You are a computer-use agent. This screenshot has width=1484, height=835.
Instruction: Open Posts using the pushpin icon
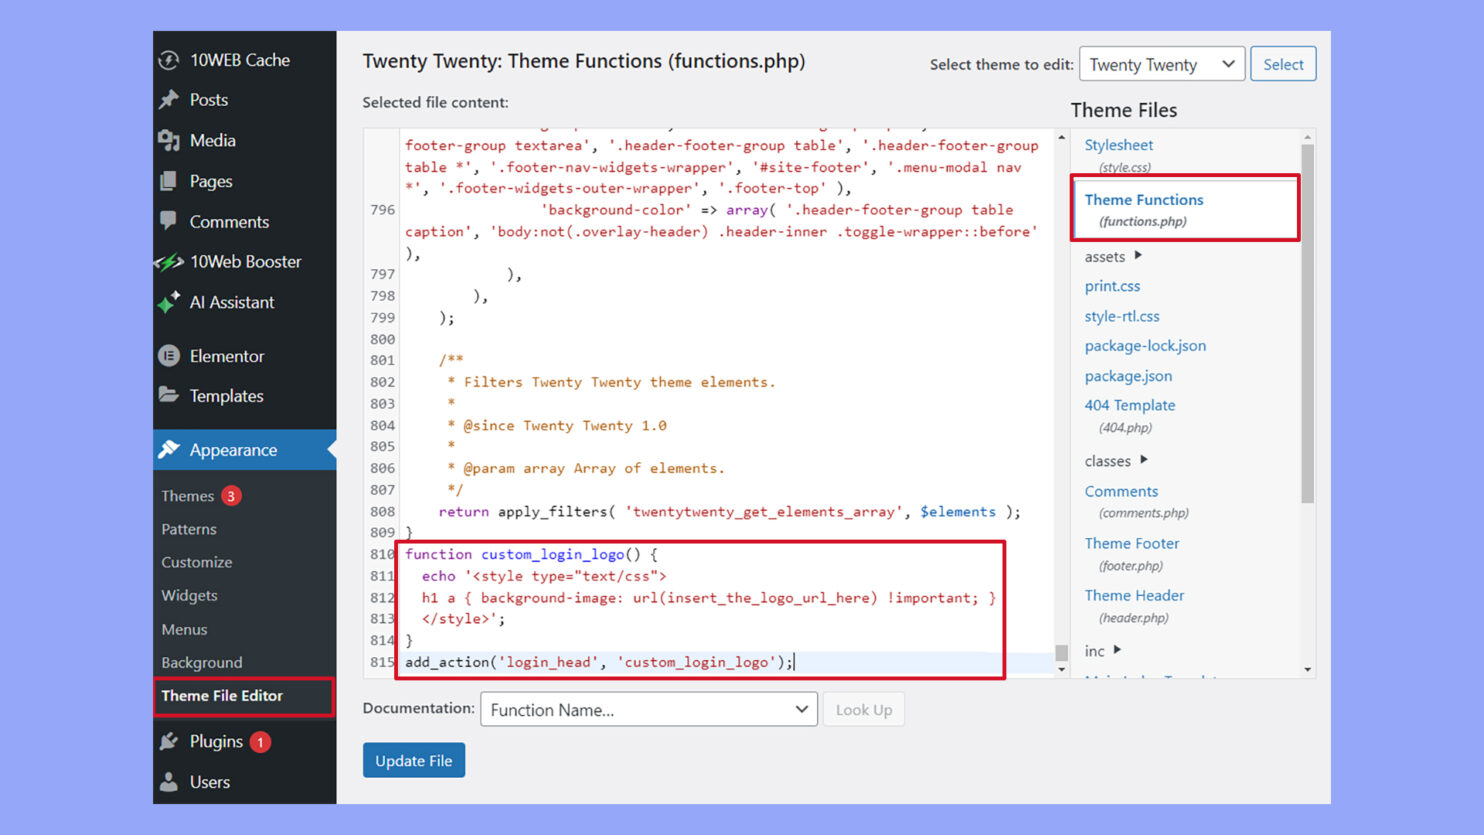[x=169, y=100]
